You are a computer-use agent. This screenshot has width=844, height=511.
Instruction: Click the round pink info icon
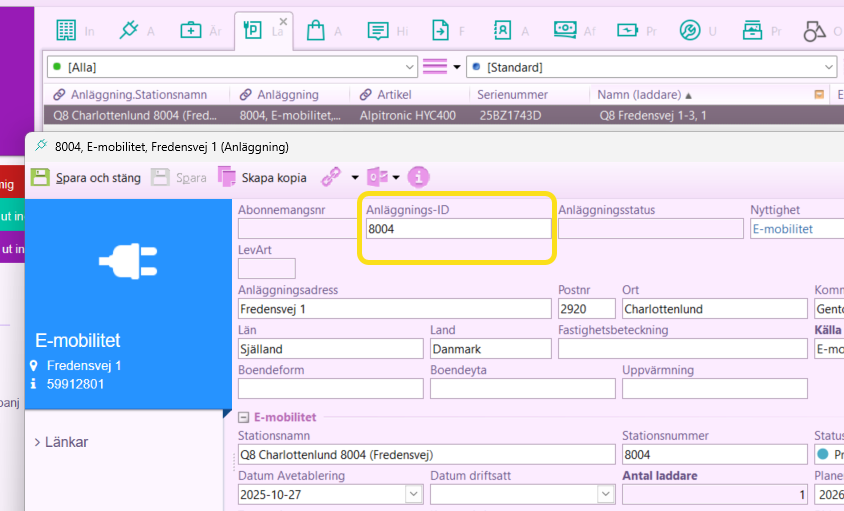418,177
